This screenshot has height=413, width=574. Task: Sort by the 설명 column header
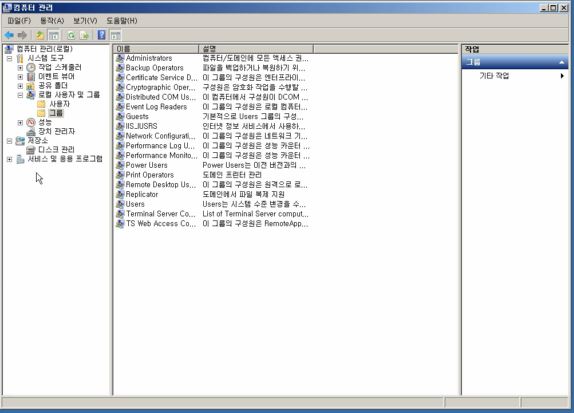256,49
